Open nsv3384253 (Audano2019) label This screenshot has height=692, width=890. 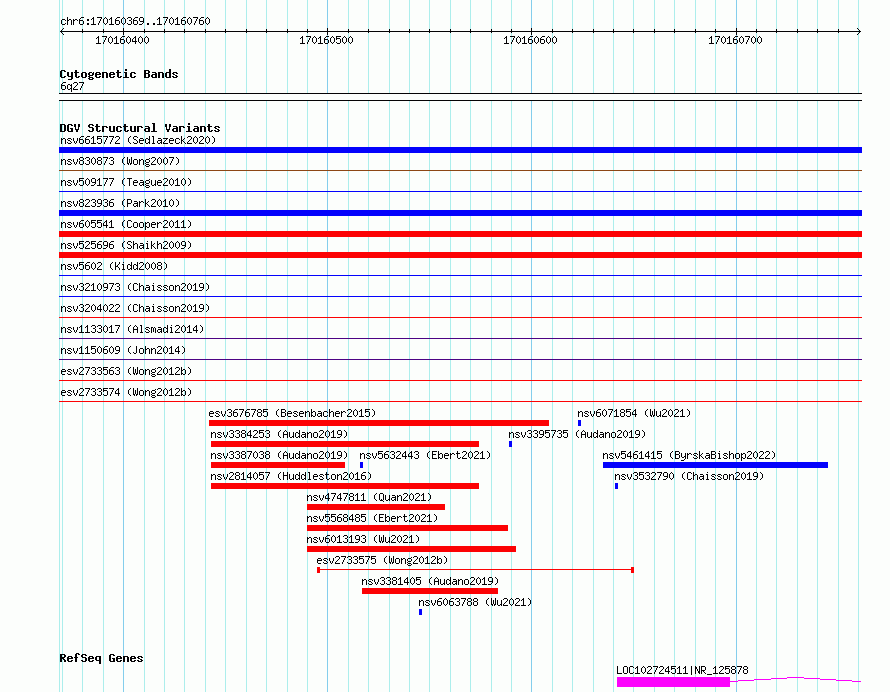[x=279, y=434]
